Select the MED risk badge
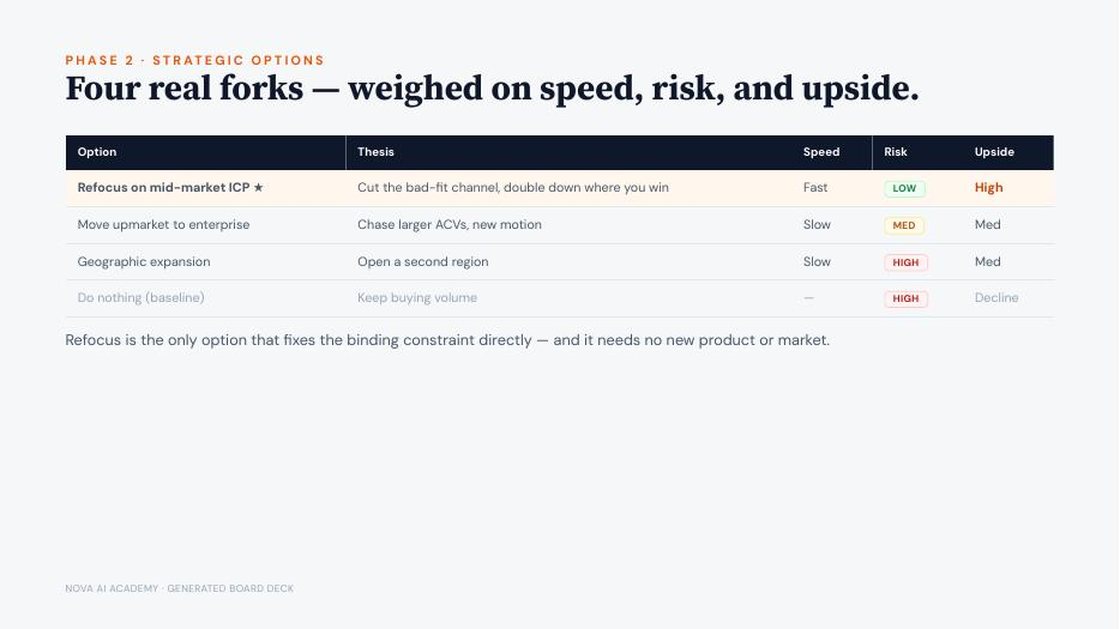This screenshot has width=1120, height=629. coord(904,226)
